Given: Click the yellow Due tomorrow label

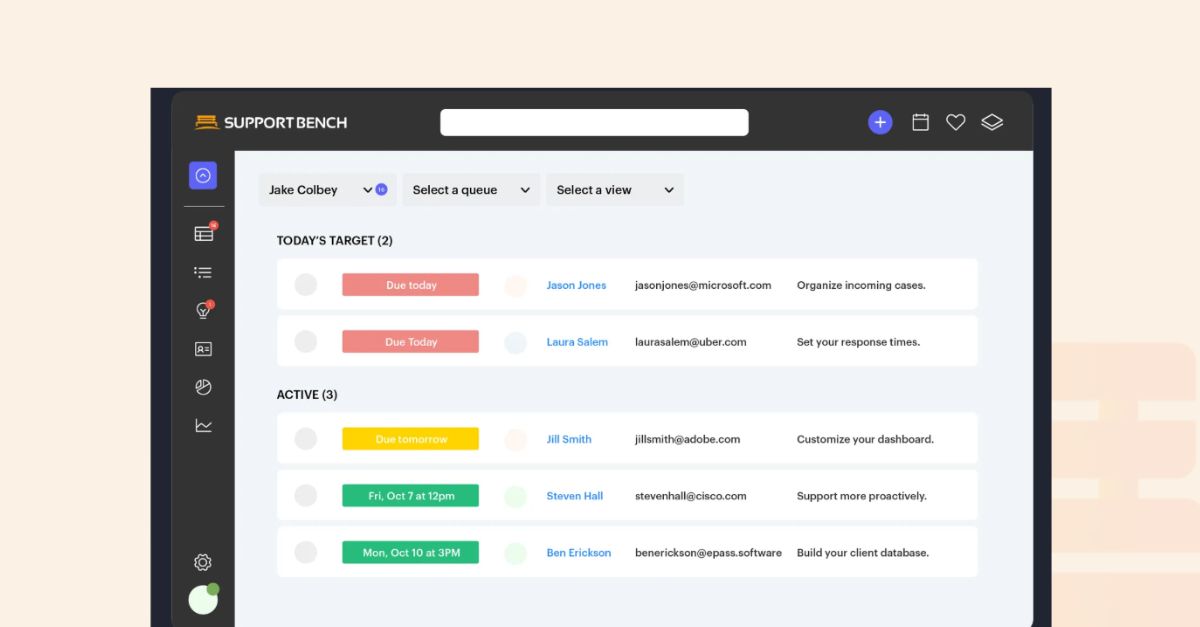Looking at the screenshot, I should point(410,439).
